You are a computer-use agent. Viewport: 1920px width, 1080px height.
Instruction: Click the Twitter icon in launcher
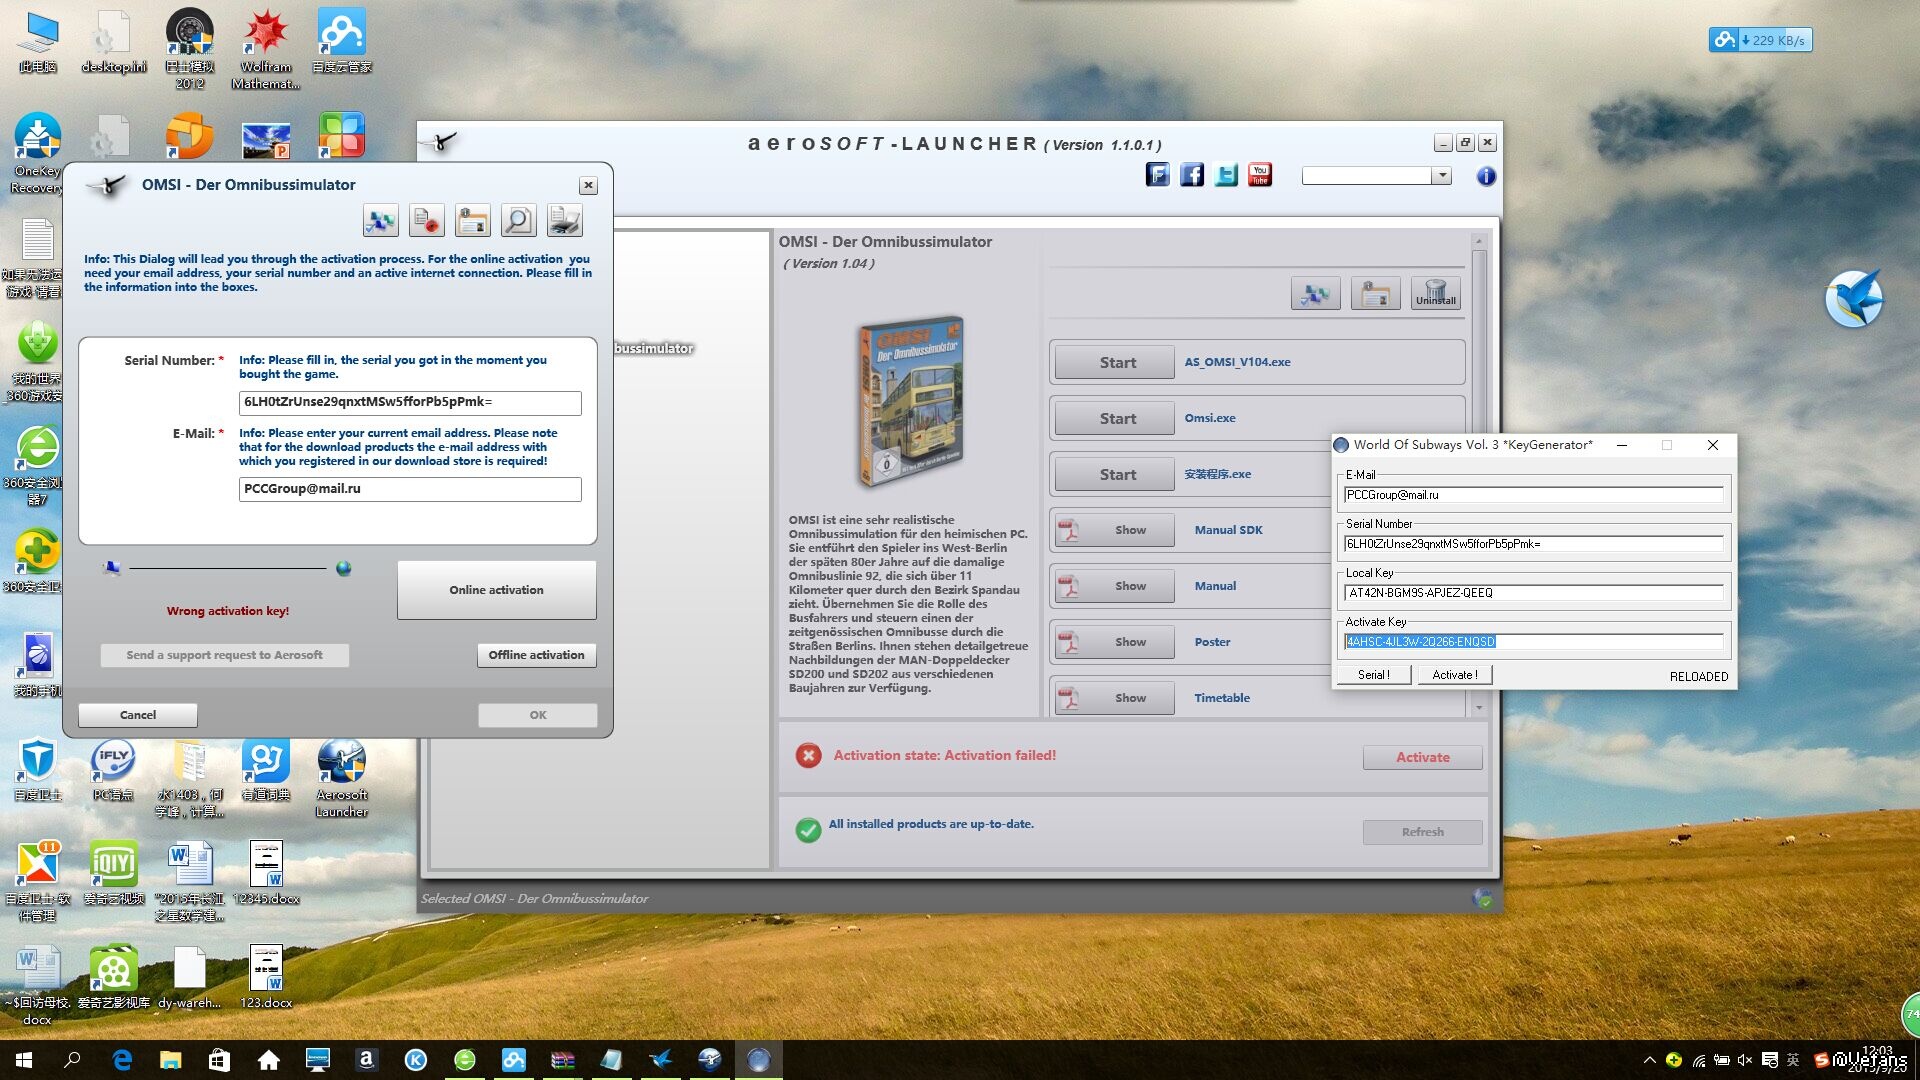(1226, 175)
